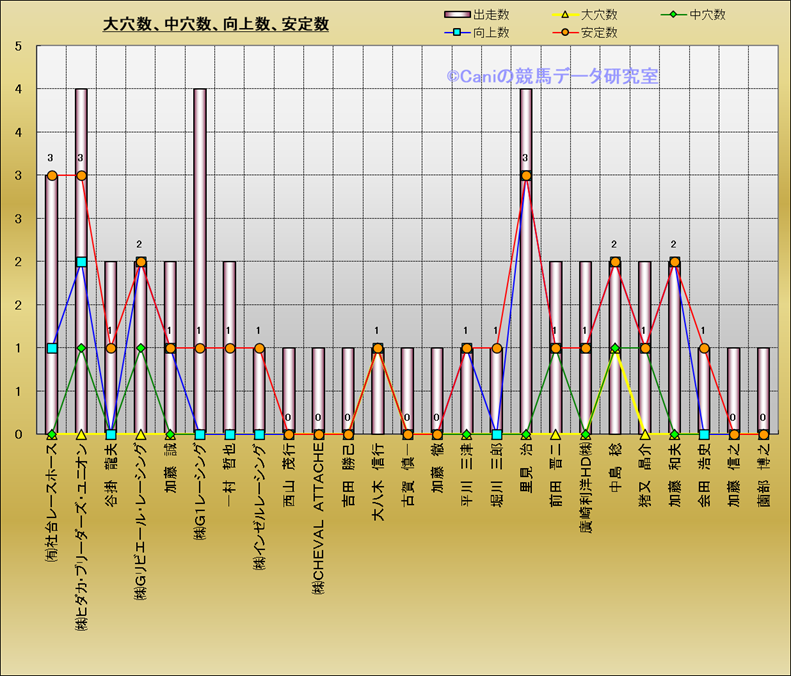
Task: Select the green diamond marker above ㈱G1ピエール・レーシング
Action: pyautogui.click(x=141, y=348)
